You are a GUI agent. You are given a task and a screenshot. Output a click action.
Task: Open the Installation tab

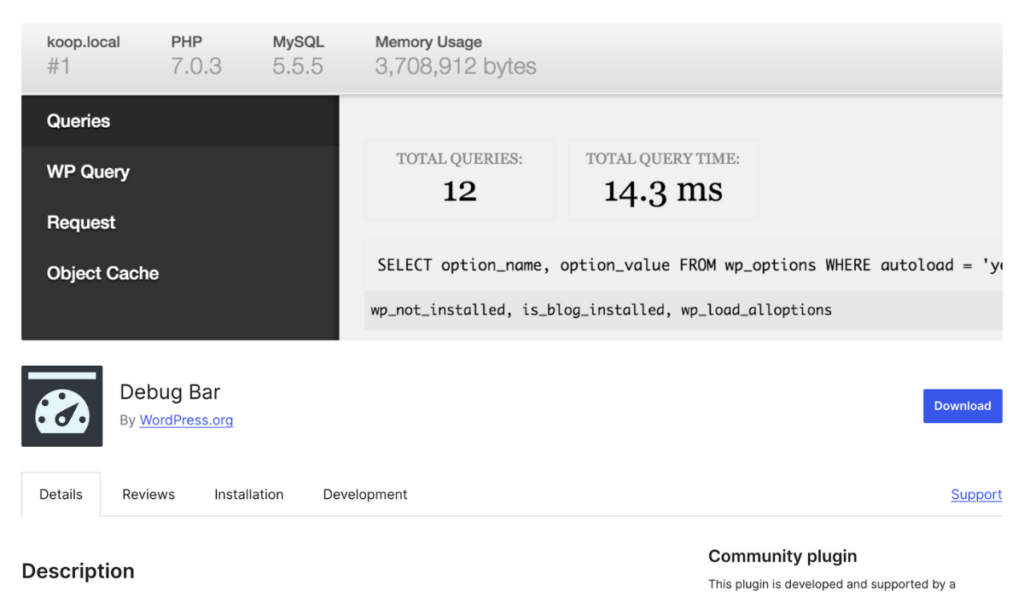point(248,494)
